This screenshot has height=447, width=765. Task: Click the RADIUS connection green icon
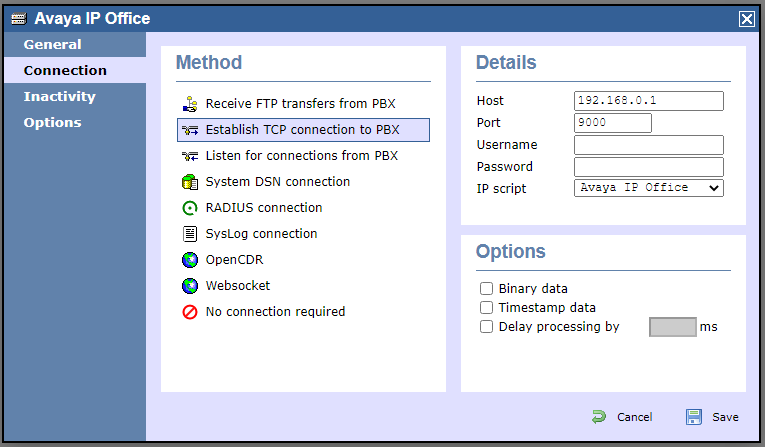point(190,208)
